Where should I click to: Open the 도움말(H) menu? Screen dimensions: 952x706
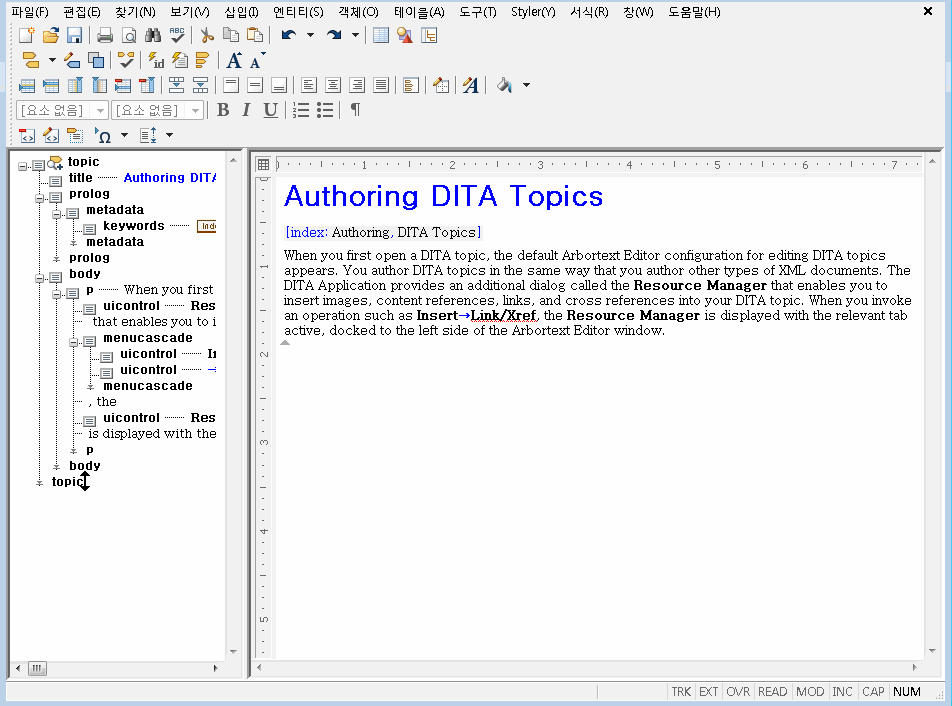[694, 12]
